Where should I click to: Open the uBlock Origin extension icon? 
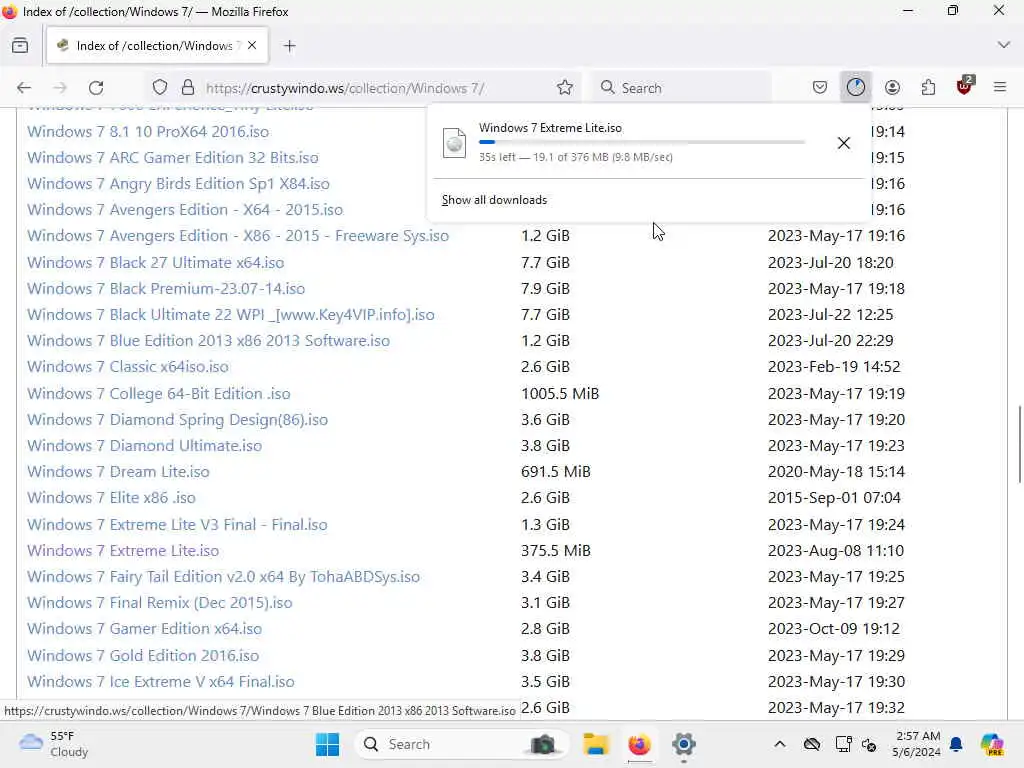(965, 86)
